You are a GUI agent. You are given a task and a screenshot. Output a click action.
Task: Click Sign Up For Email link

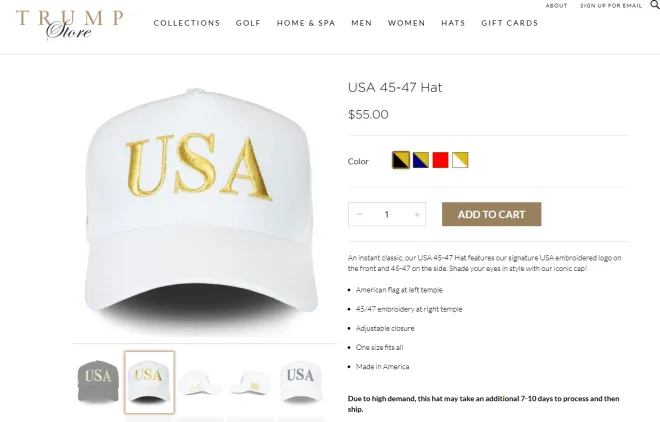pos(611,6)
